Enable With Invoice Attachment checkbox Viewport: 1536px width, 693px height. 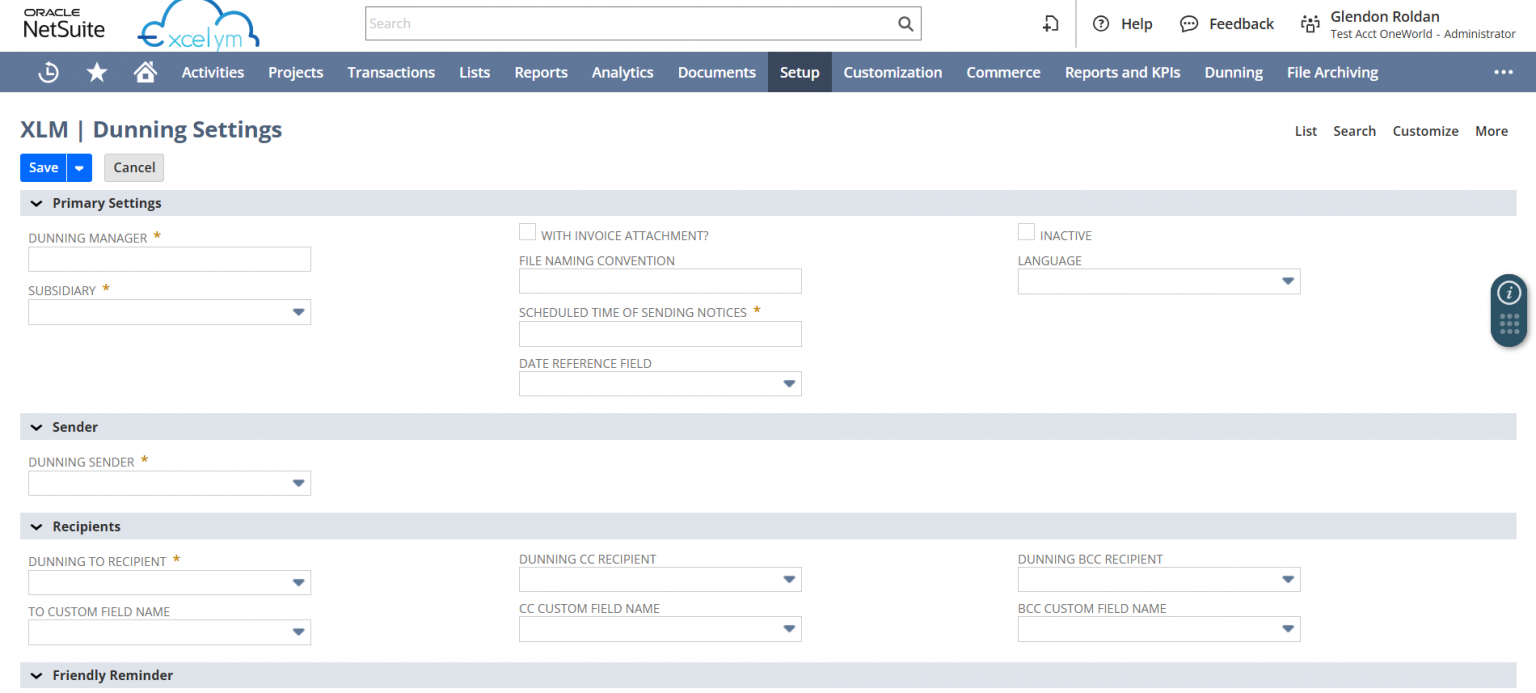point(527,233)
